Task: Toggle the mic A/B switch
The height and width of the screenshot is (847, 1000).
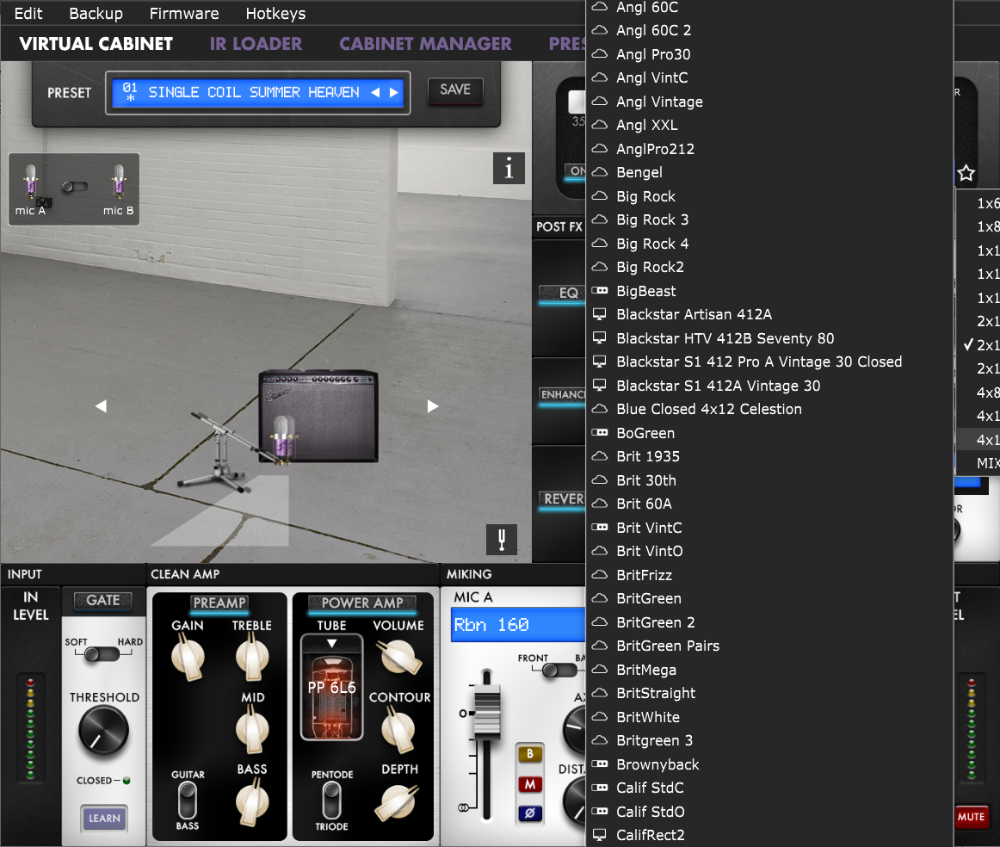Action: tap(75, 187)
